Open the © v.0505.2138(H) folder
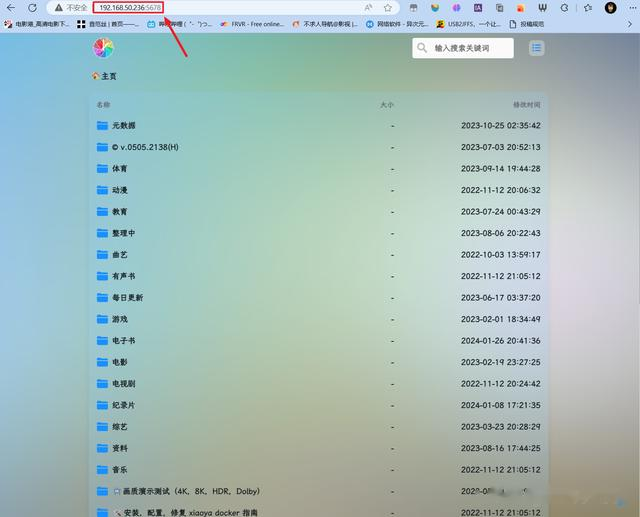Viewport: 640px width, 517px height. pos(318,147)
